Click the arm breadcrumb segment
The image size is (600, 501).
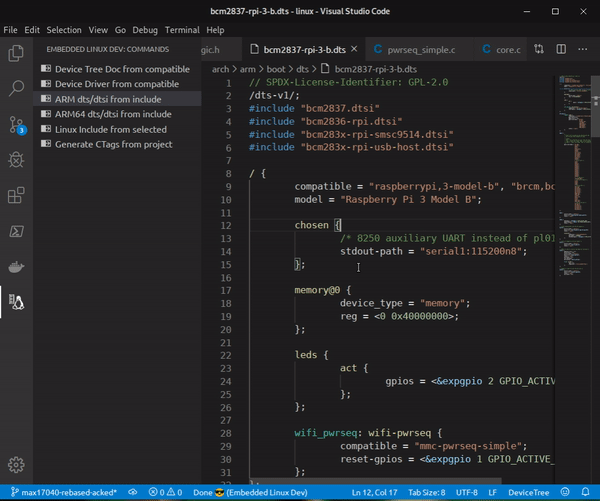[x=248, y=69]
